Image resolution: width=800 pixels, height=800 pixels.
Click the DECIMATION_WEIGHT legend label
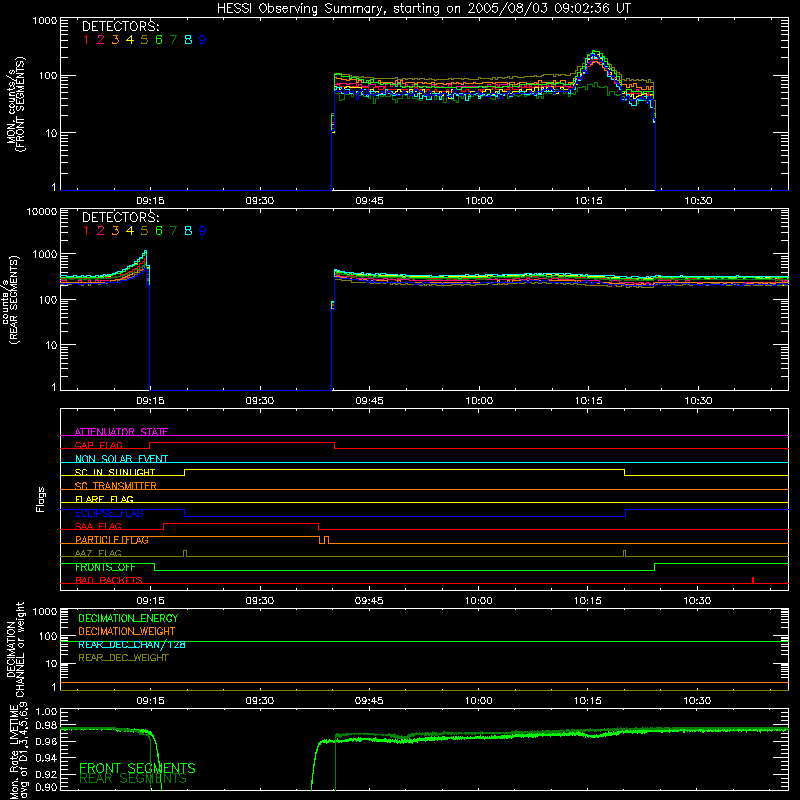[x=127, y=631]
